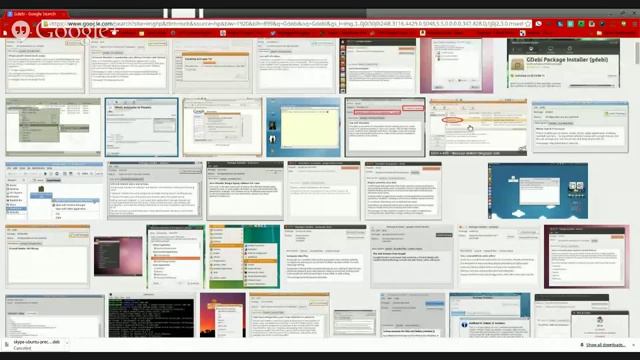
Task: Click the "Show all downloads..." link
Action: (x=605, y=345)
